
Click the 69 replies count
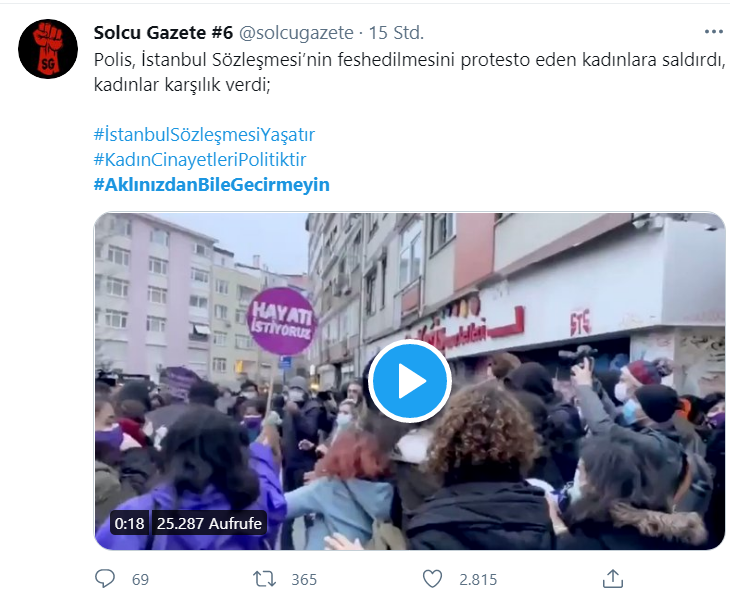(x=140, y=579)
